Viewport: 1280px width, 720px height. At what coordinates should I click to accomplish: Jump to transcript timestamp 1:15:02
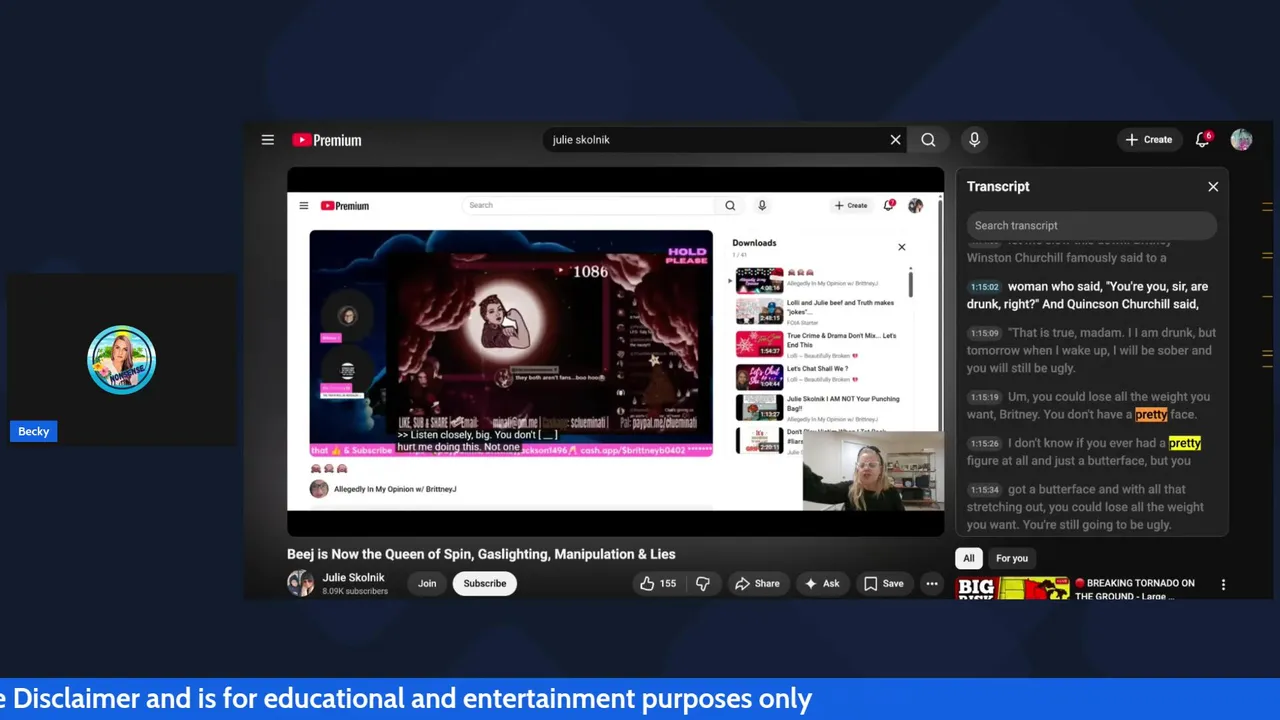pyautogui.click(x=985, y=287)
